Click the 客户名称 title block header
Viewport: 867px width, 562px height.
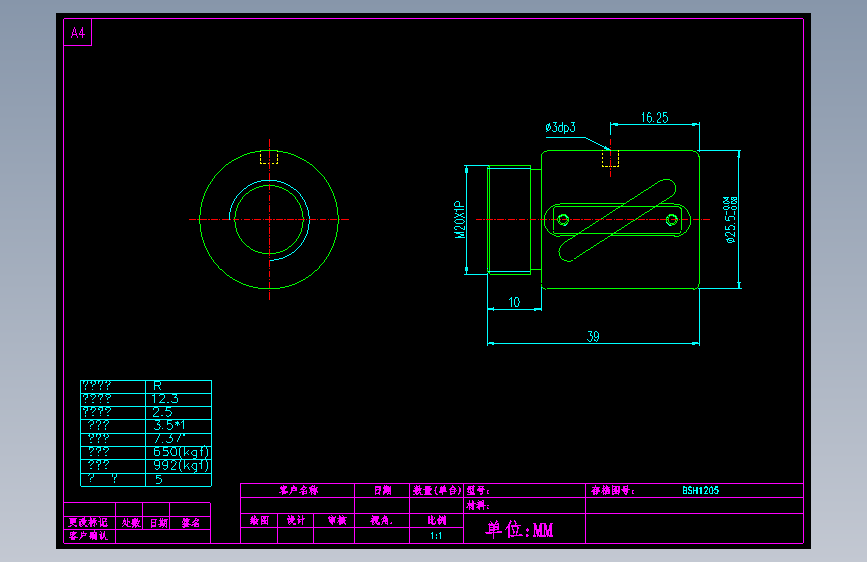[299, 491]
